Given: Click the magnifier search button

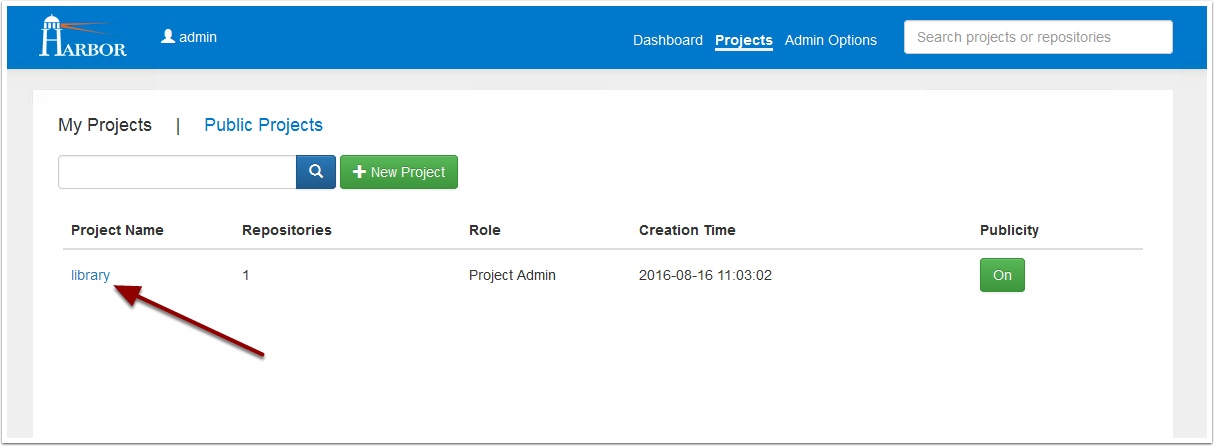Looking at the screenshot, I should (316, 172).
